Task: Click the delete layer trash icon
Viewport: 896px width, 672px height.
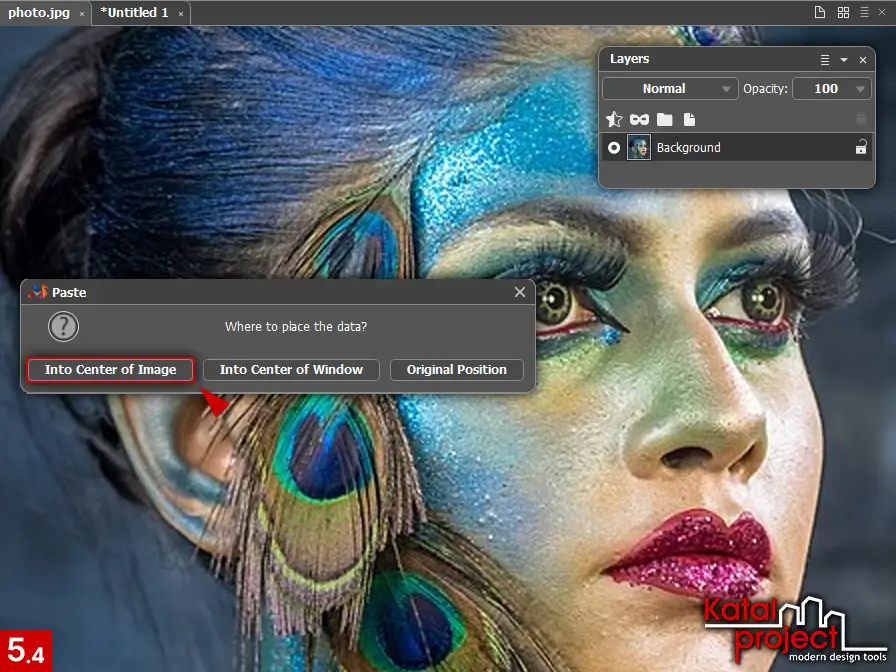Action: pyautogui.click(x=861, y=119)
